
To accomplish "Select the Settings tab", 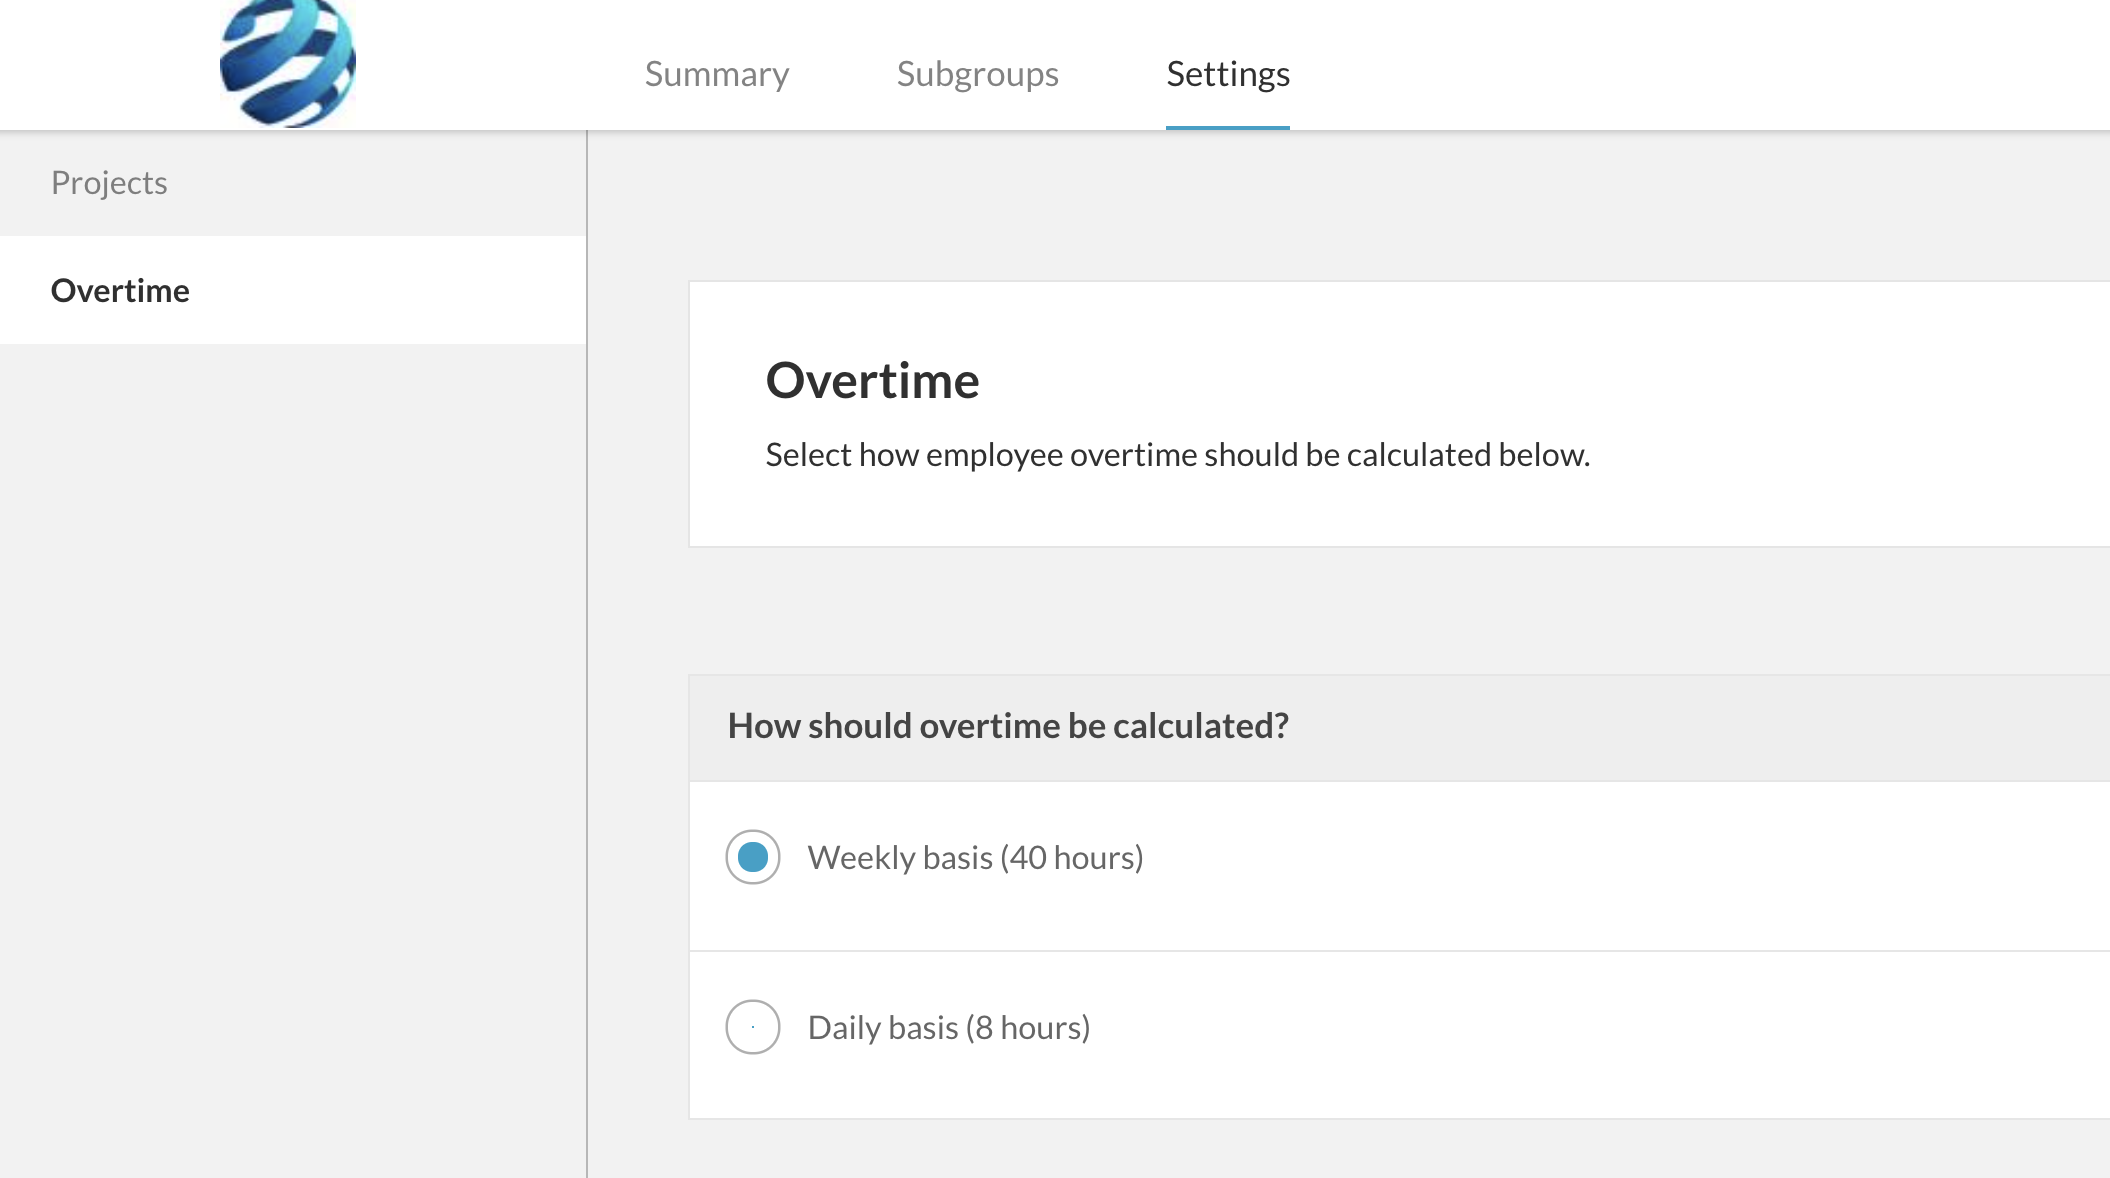I will (x=1228, y=74).
